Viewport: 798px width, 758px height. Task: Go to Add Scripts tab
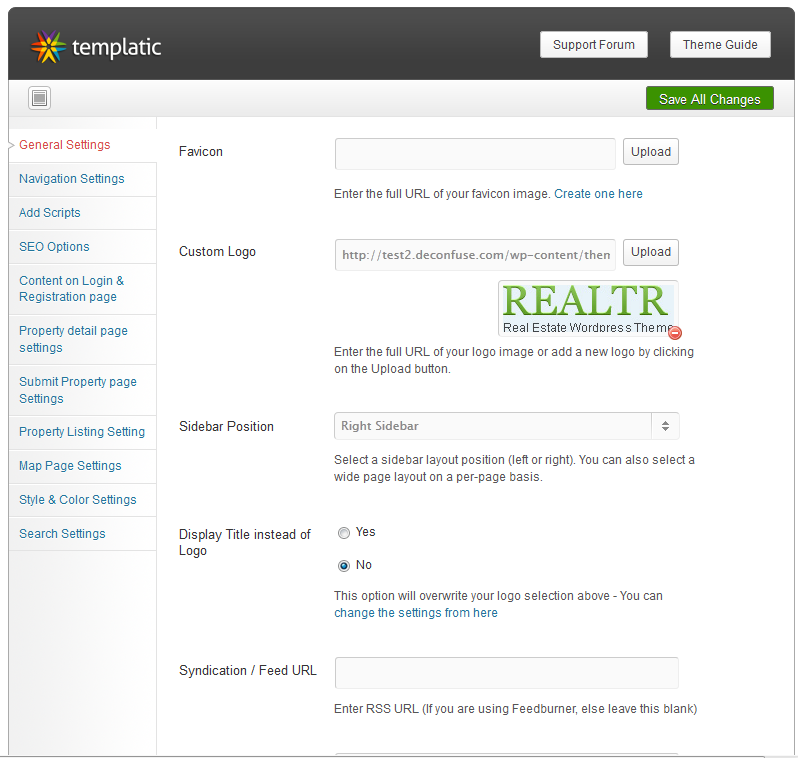click(82, 213)
